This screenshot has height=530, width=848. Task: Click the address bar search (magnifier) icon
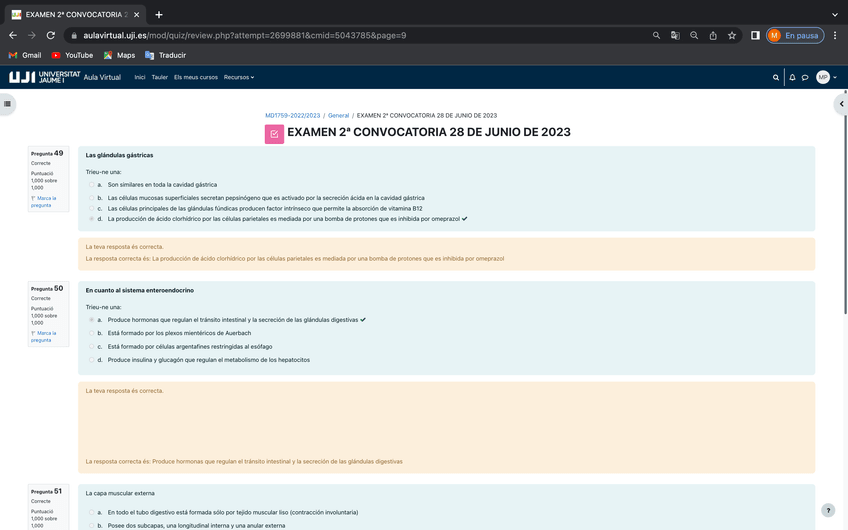(656, 35)
